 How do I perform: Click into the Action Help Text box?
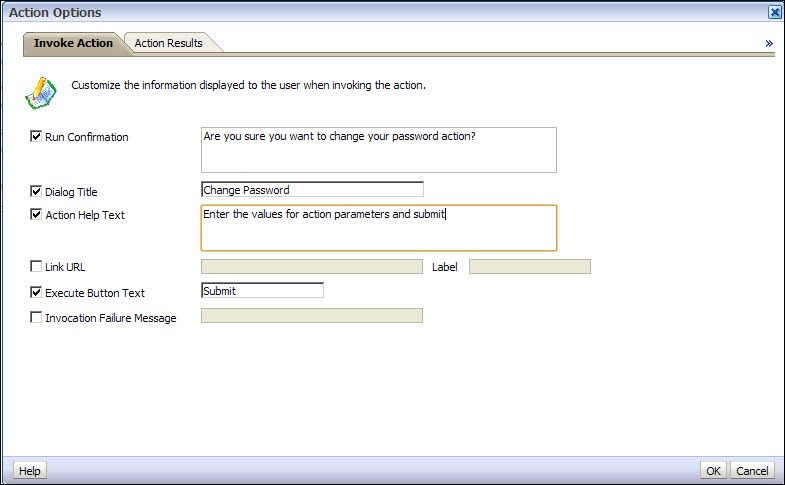[x=378, y=228]
